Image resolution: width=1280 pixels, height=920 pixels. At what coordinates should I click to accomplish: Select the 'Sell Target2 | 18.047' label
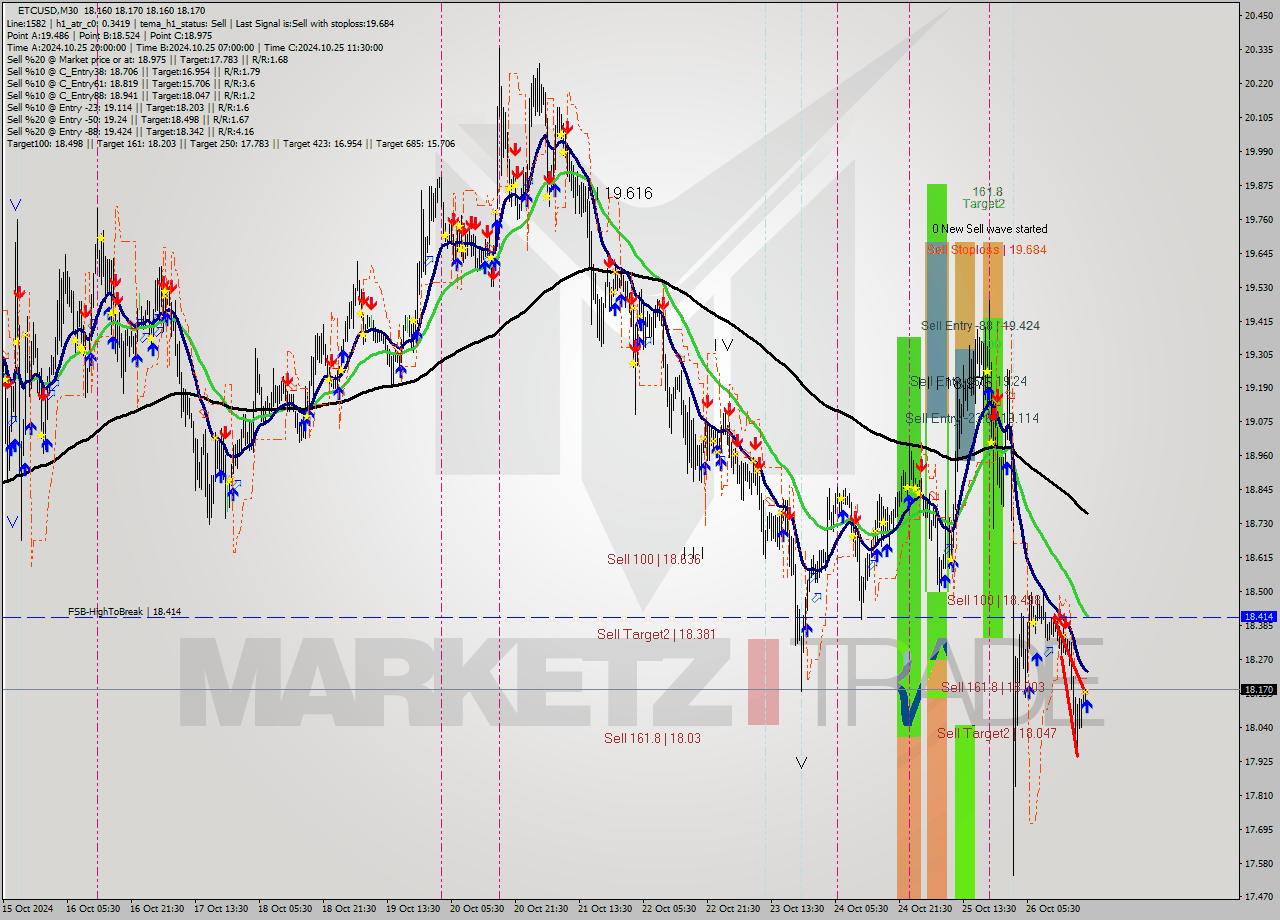coord(997,733)
